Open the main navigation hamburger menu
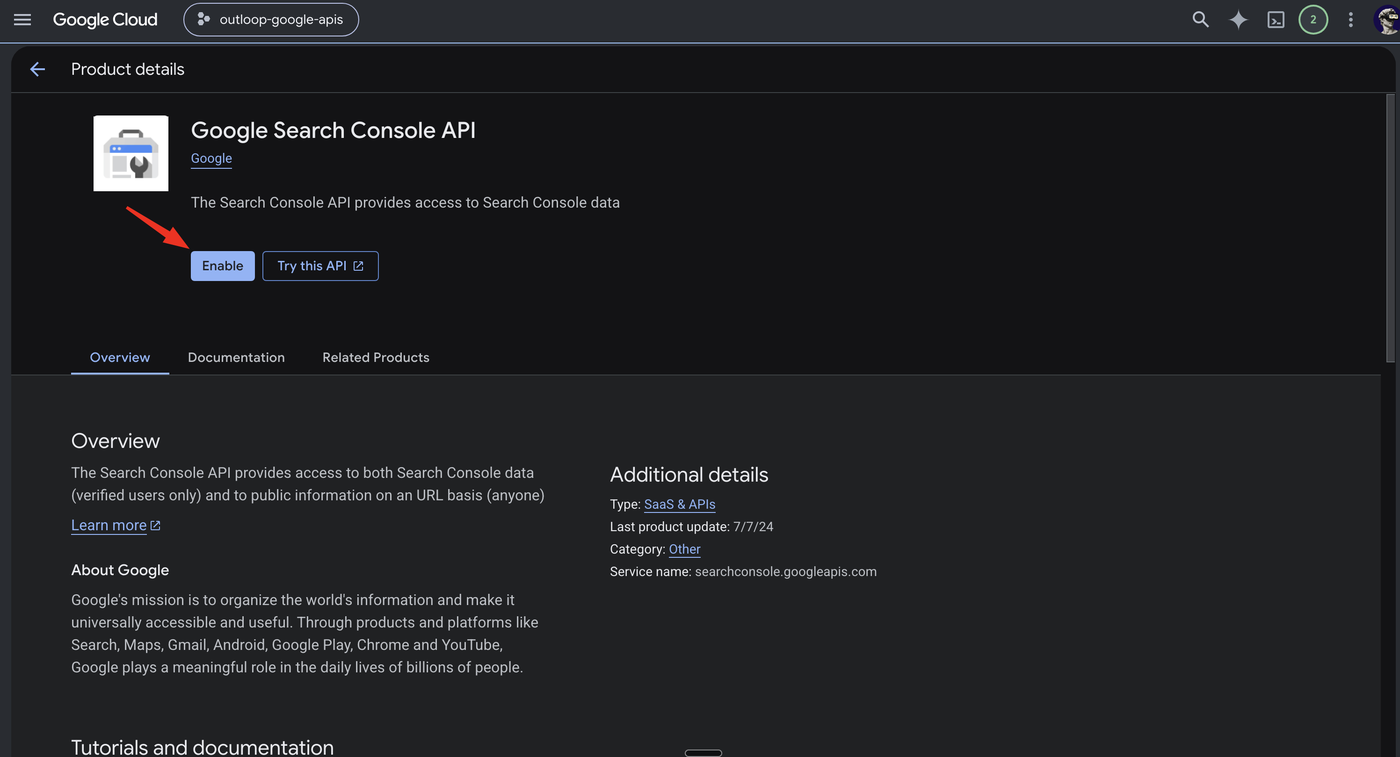 pyautogui.click(x=22, y=20)
